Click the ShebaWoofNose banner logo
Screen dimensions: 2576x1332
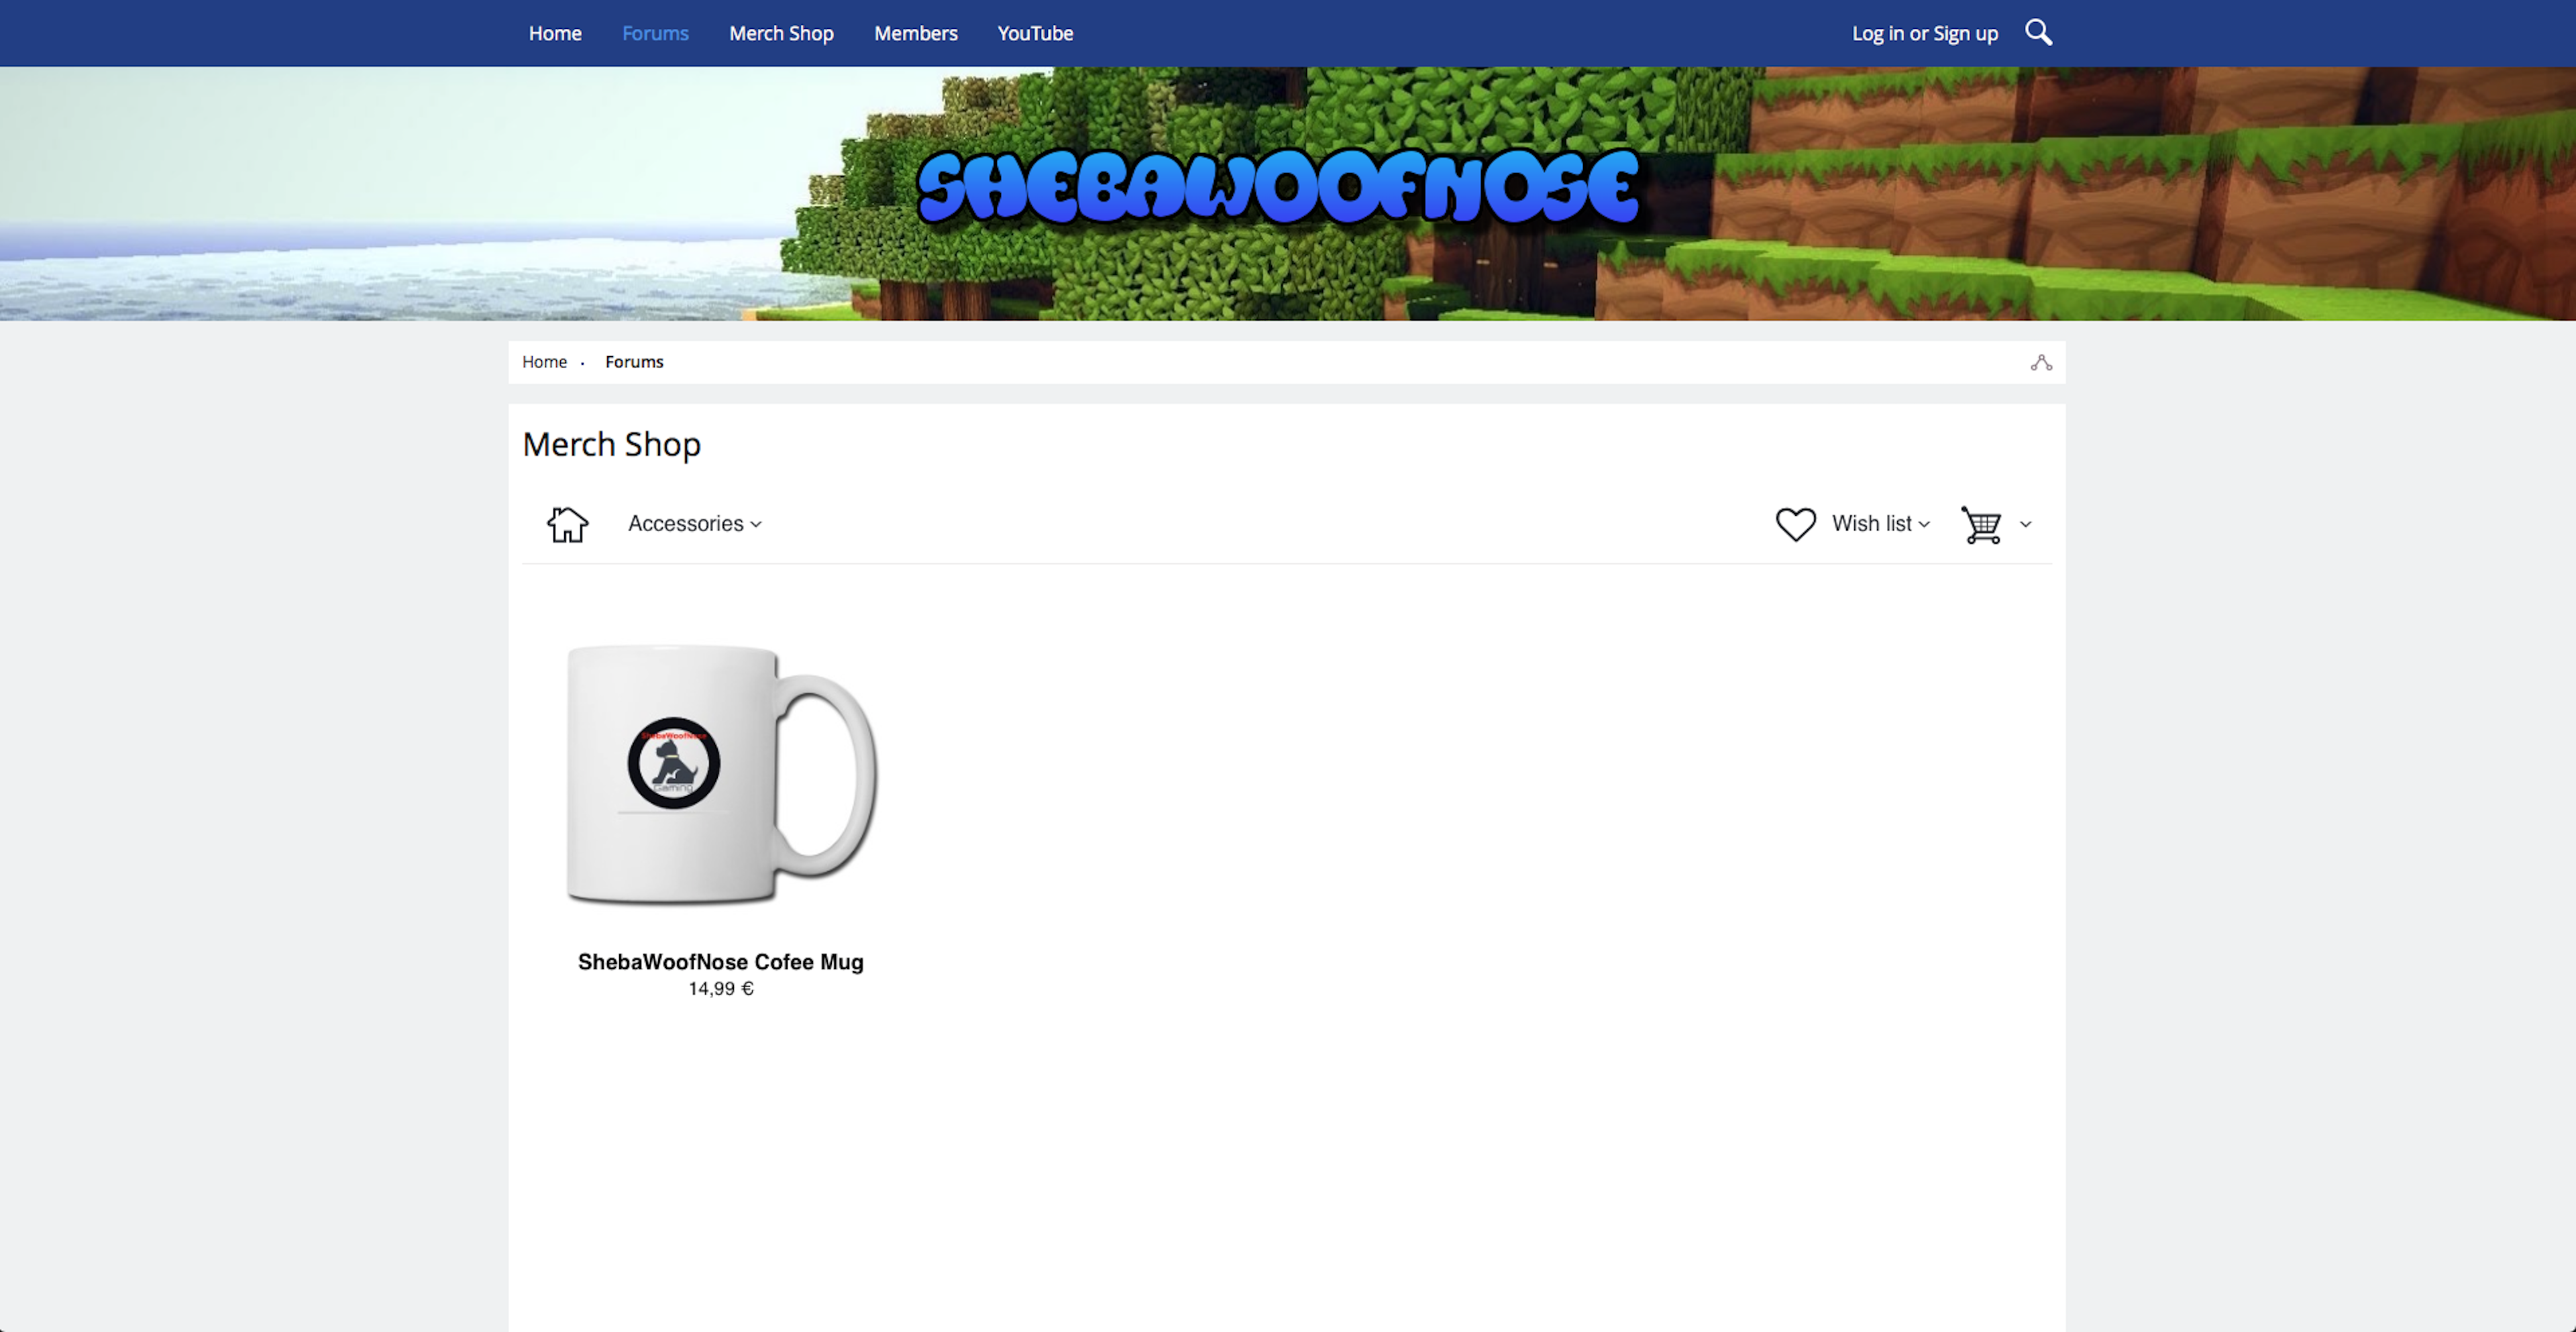[x=1278, y=188]
